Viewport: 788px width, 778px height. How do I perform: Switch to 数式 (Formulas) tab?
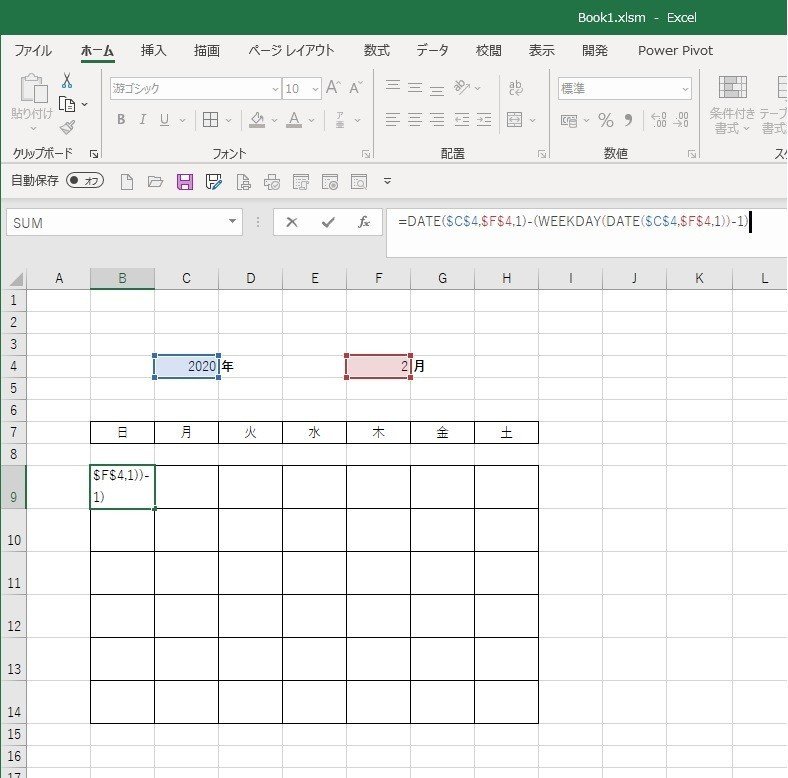coord(376,50)
